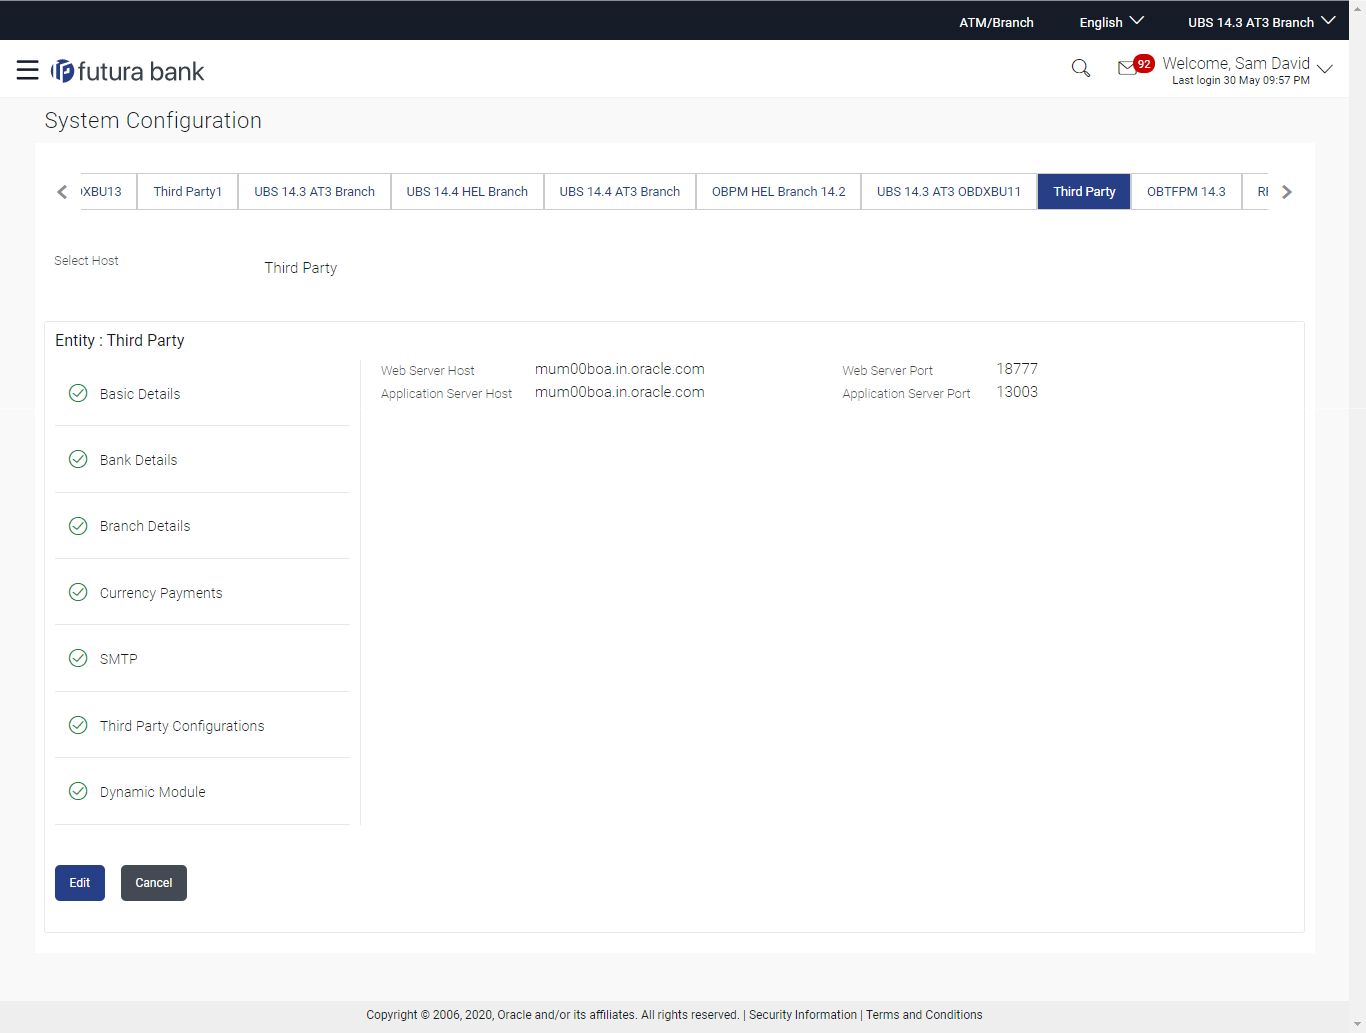The image size is (1366, 1033).
Task: Select the UBS 14.4 AT3 Branch tab
Action: [x=620, y=191]
